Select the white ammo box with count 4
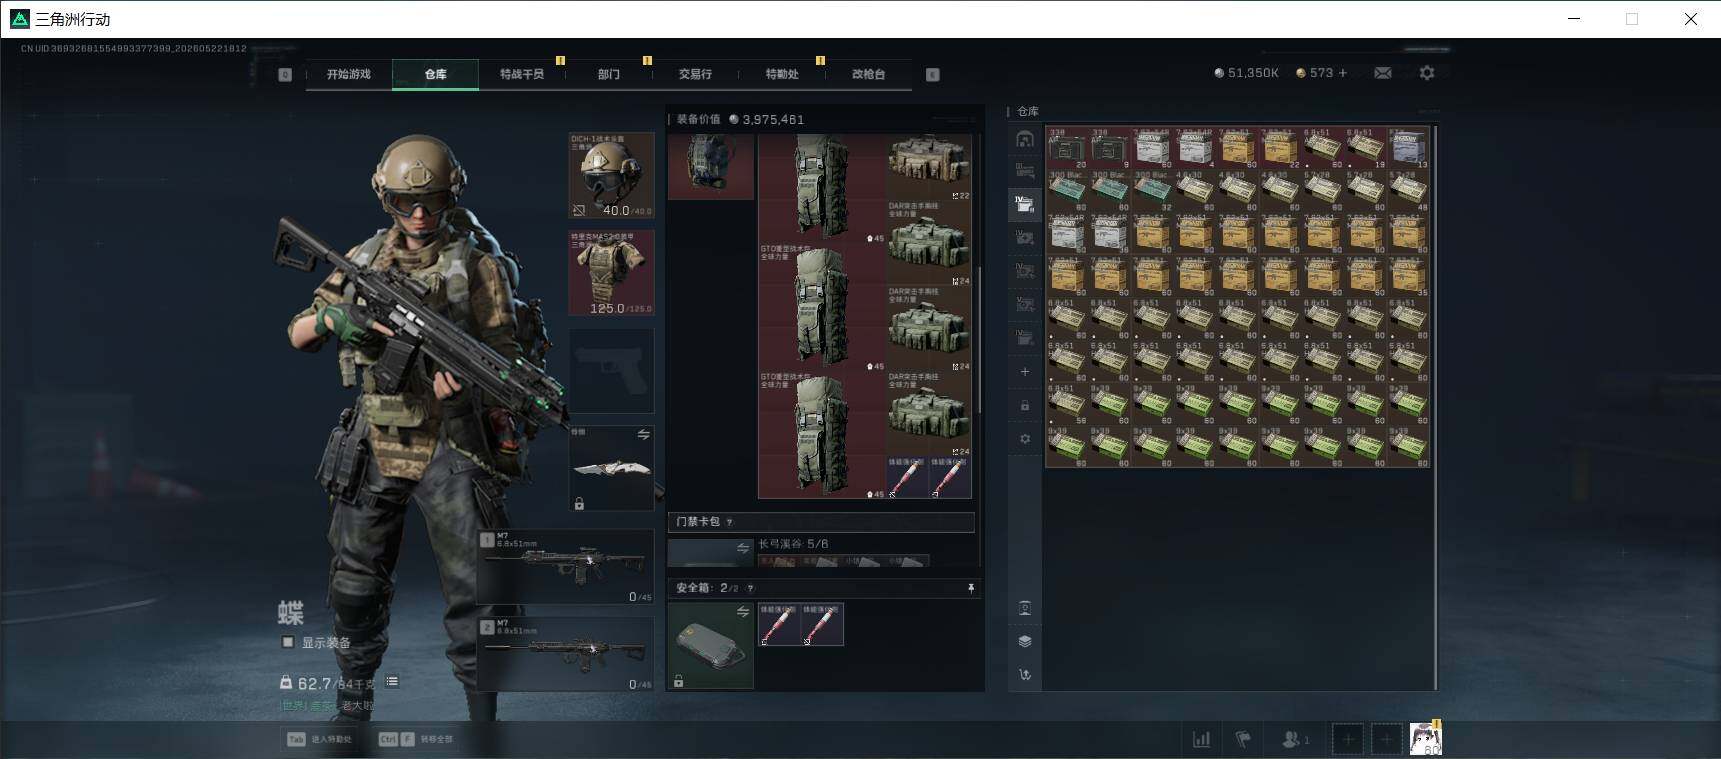 point(1195,148)
